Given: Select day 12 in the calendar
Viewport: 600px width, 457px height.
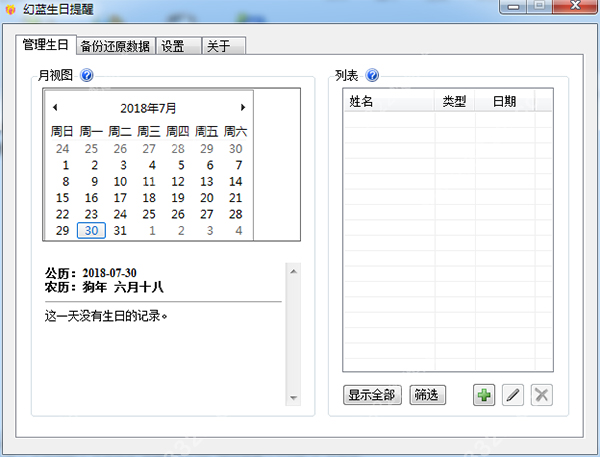Looking at the screenshot, I should [x=178, y=181].
